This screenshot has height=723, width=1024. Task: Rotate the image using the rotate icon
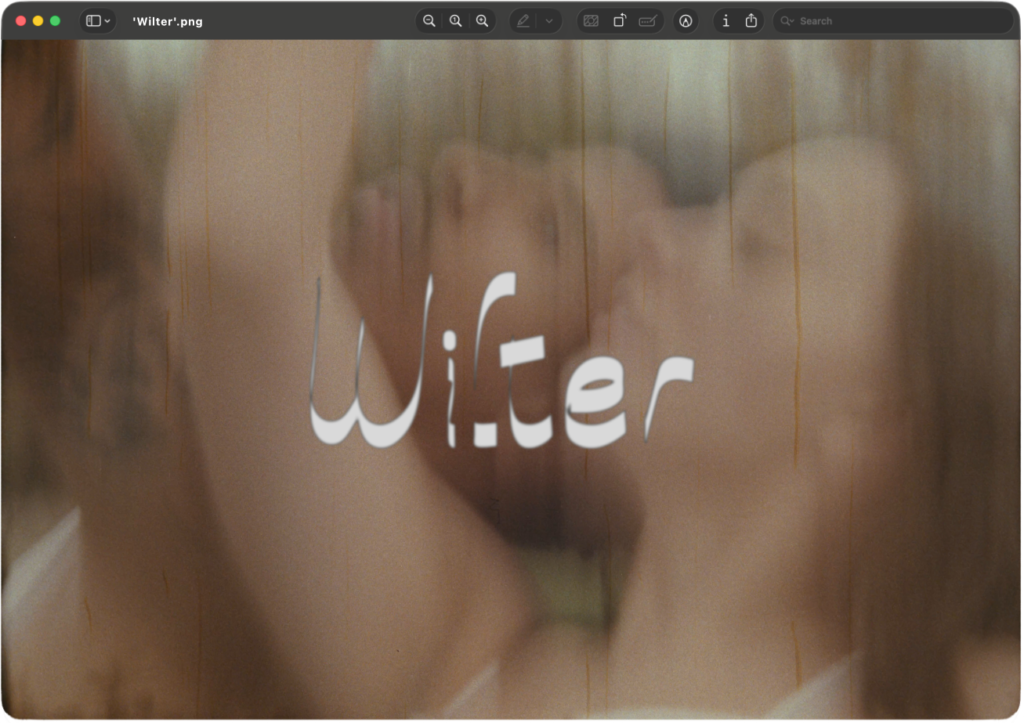(619, 21)
